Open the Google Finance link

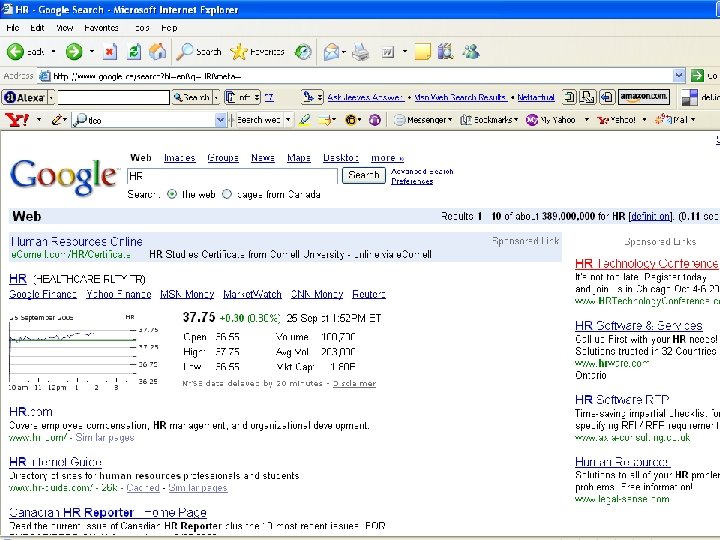(43, 294)
